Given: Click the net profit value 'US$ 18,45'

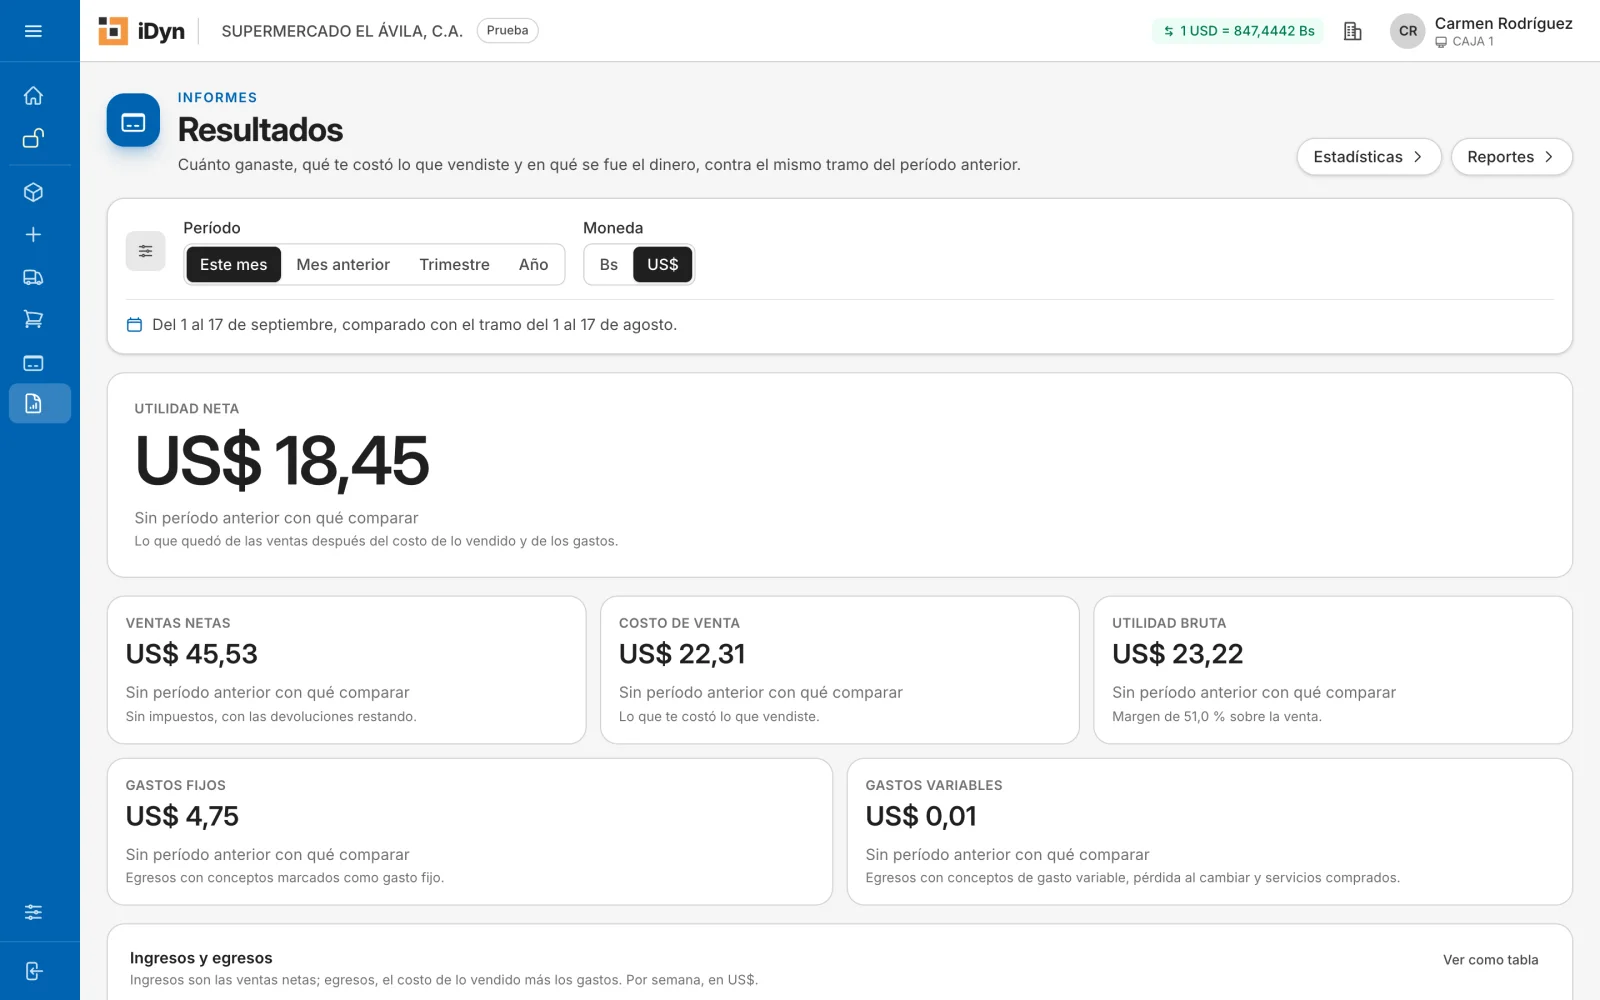Looking at the screenshot, I should (282, 461).
